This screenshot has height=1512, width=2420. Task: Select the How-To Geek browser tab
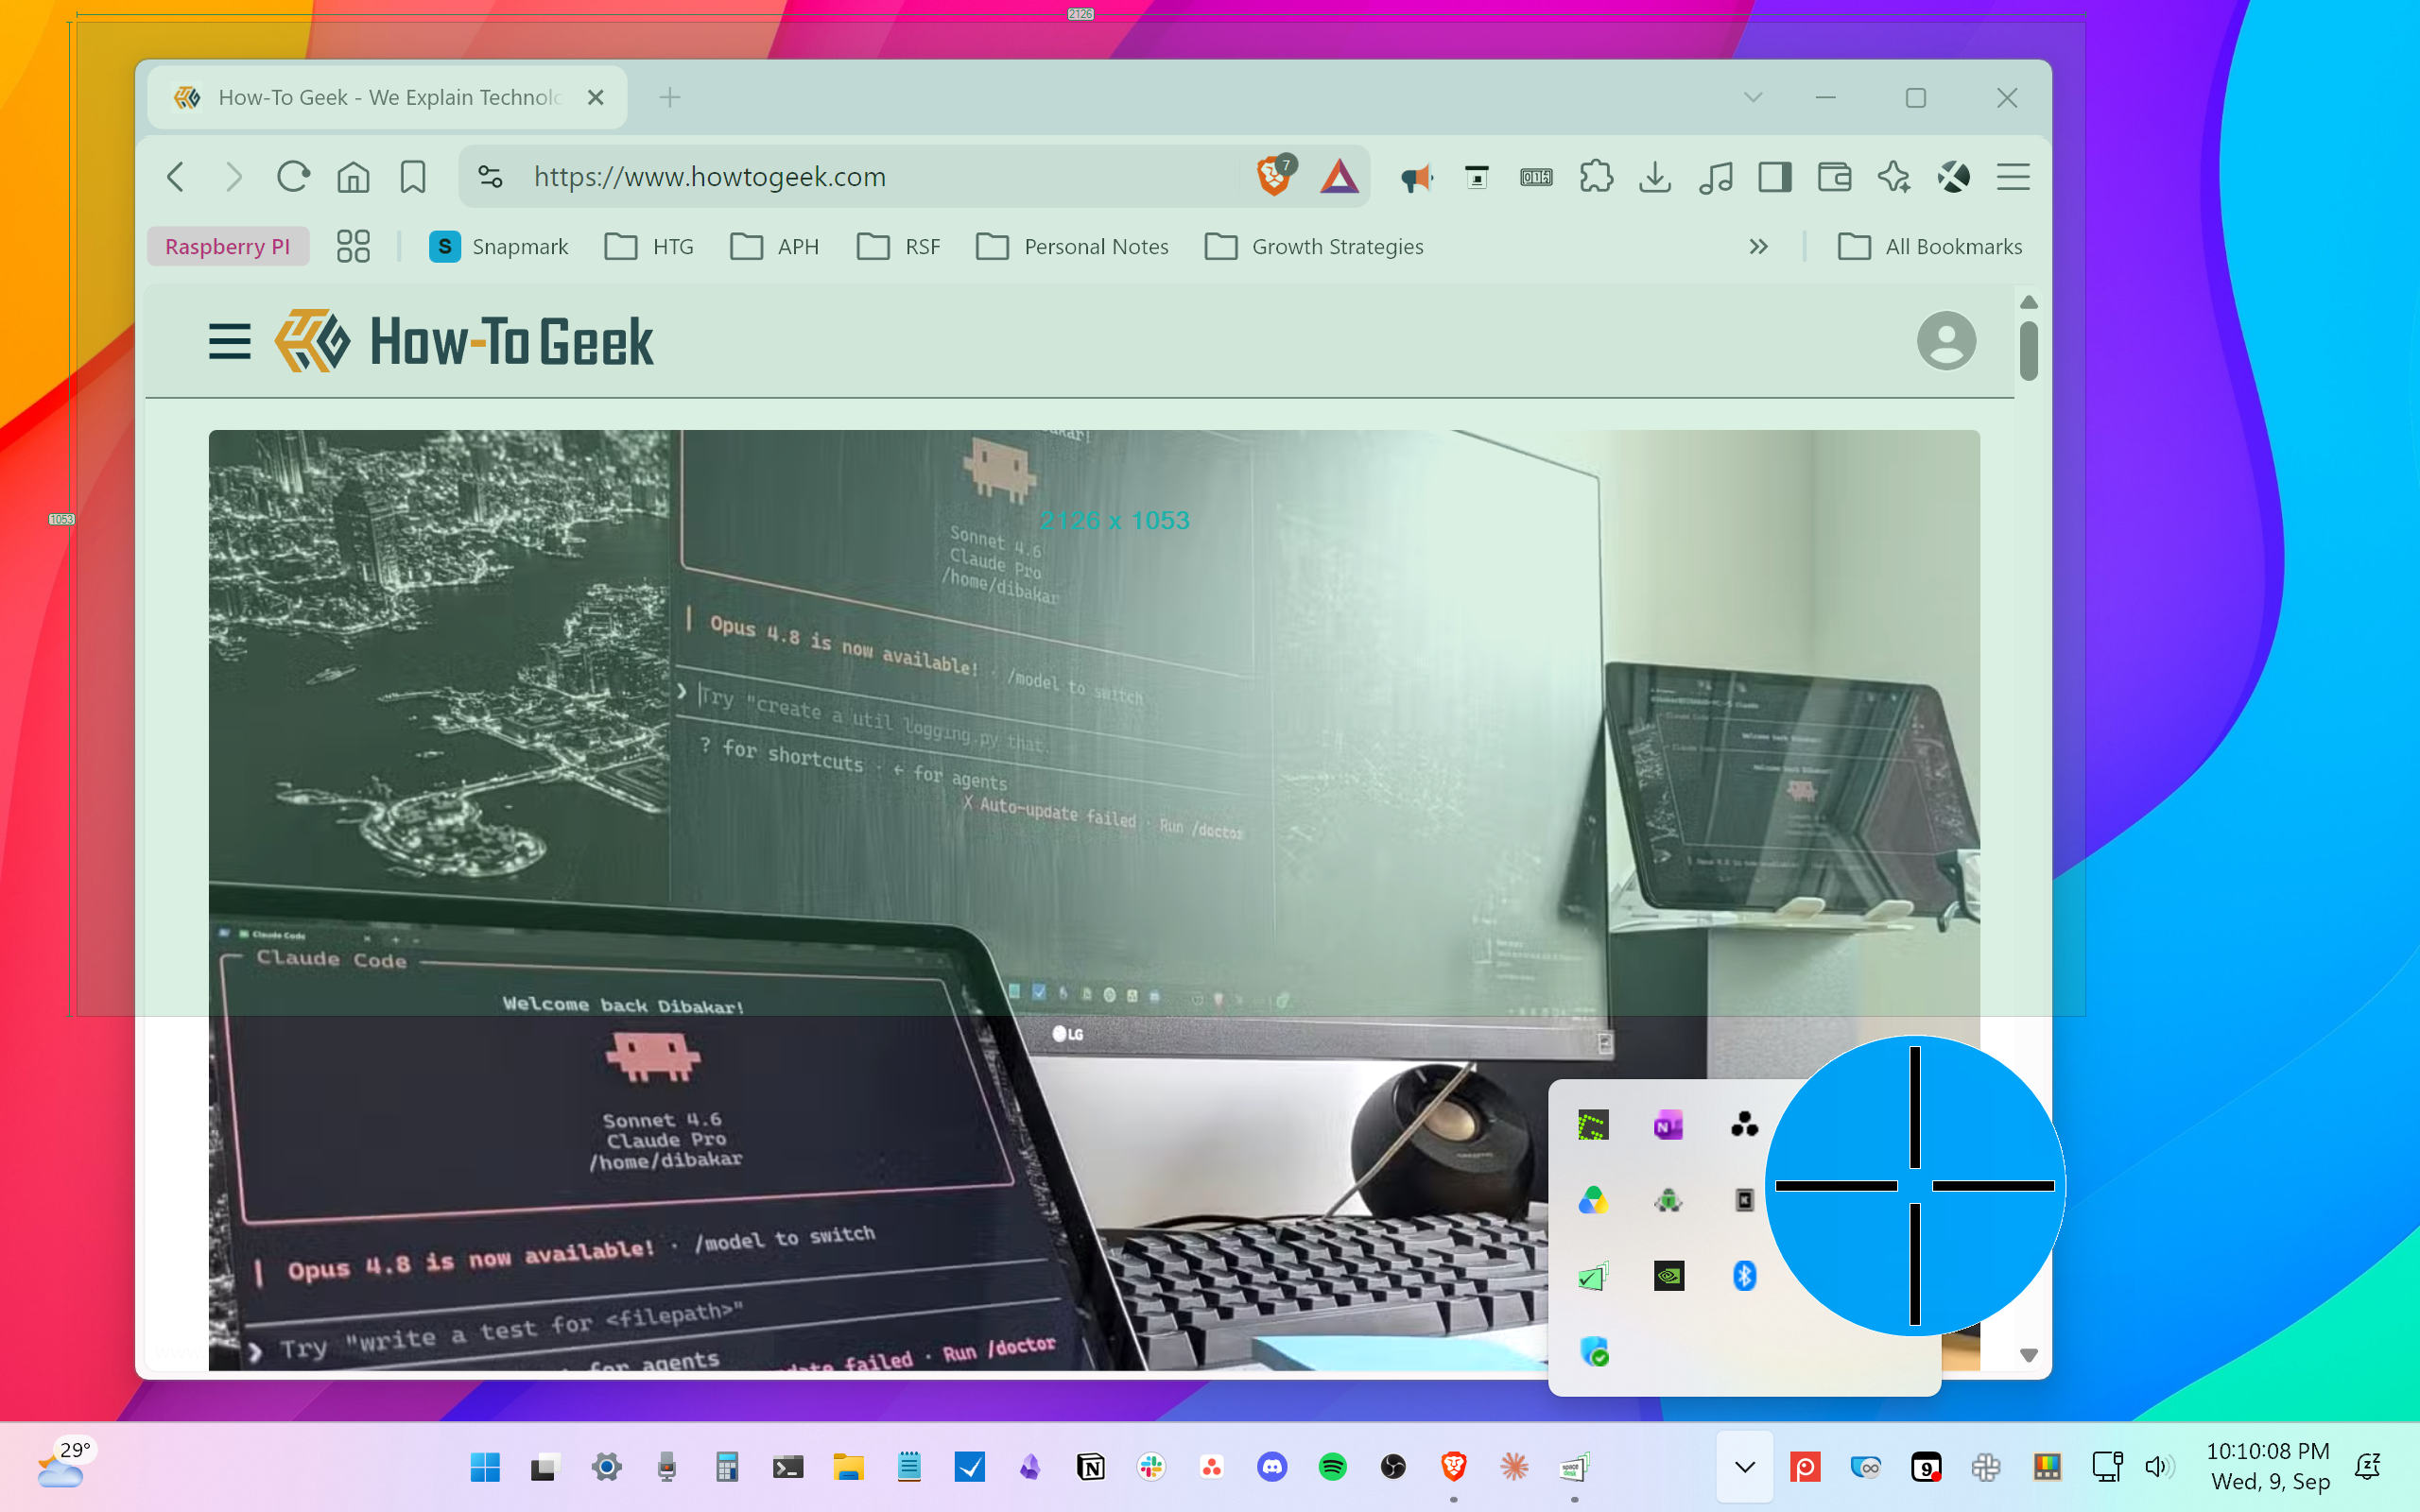click(387, 97)
